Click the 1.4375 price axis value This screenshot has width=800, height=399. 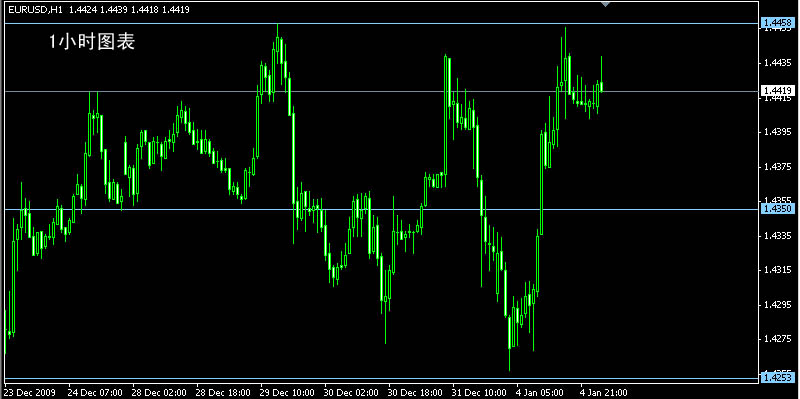[x=778, y=167]
